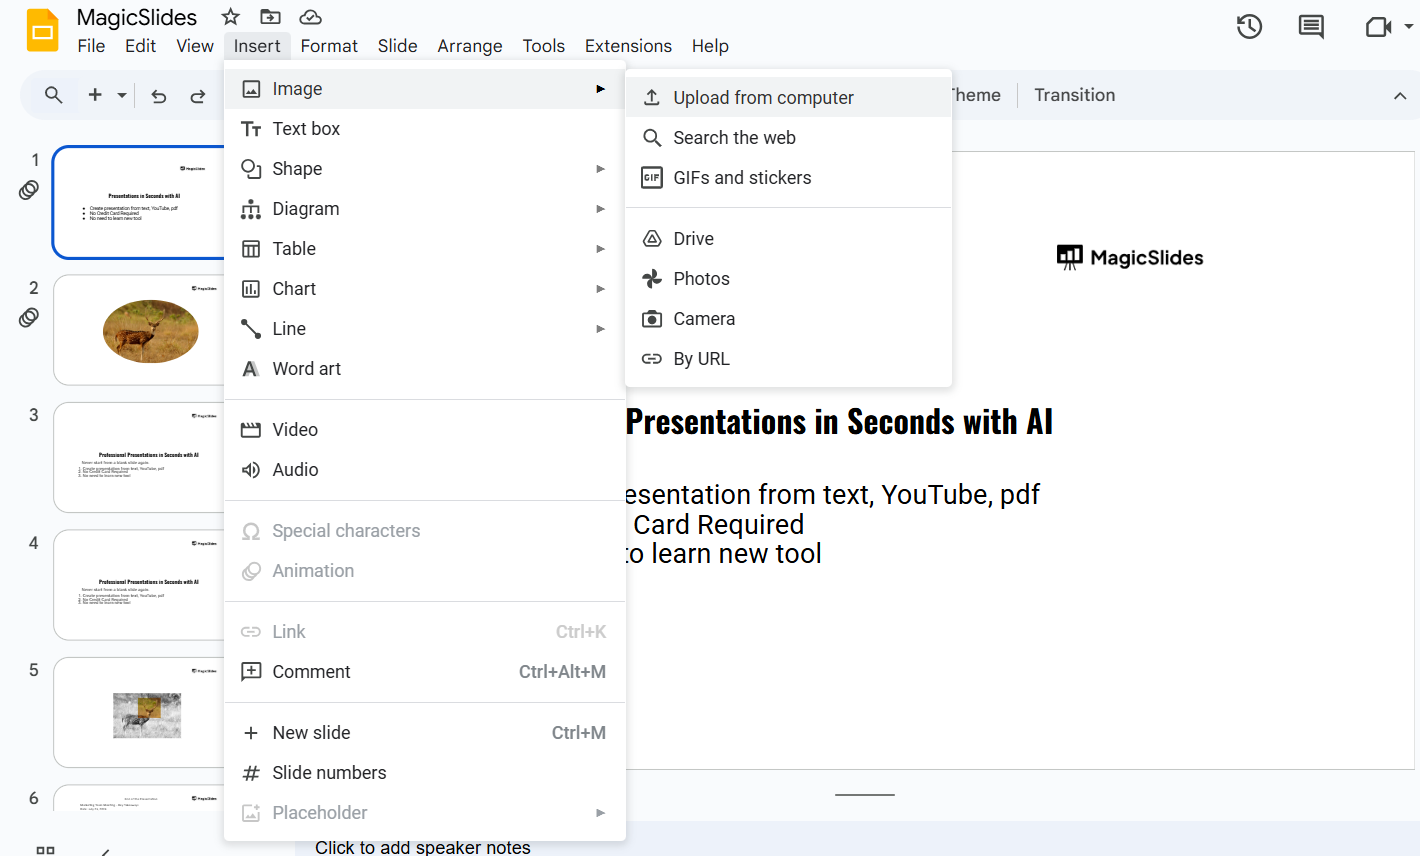
Task: Click the redo arrow in toolbar
Action: (198, 96)
